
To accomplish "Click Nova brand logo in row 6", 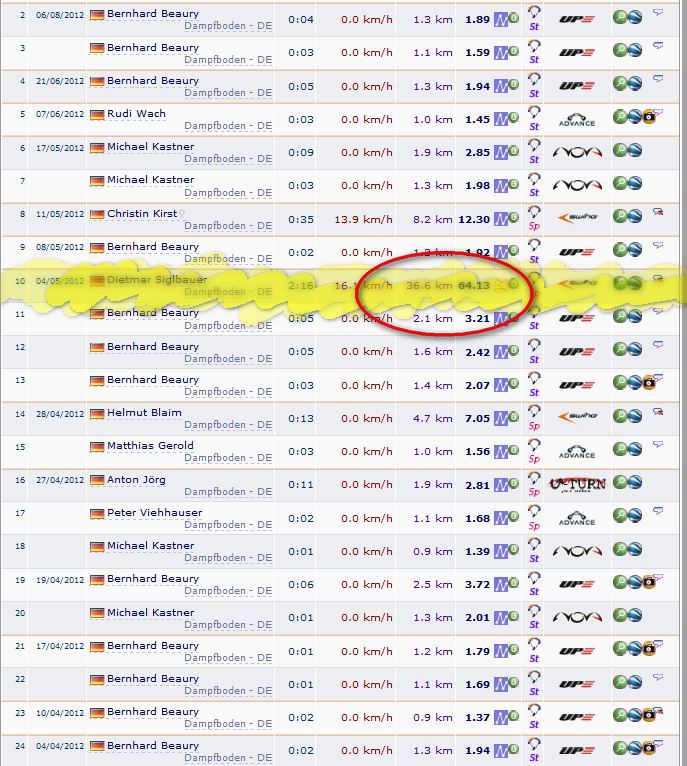I will [x=577, y=152].
